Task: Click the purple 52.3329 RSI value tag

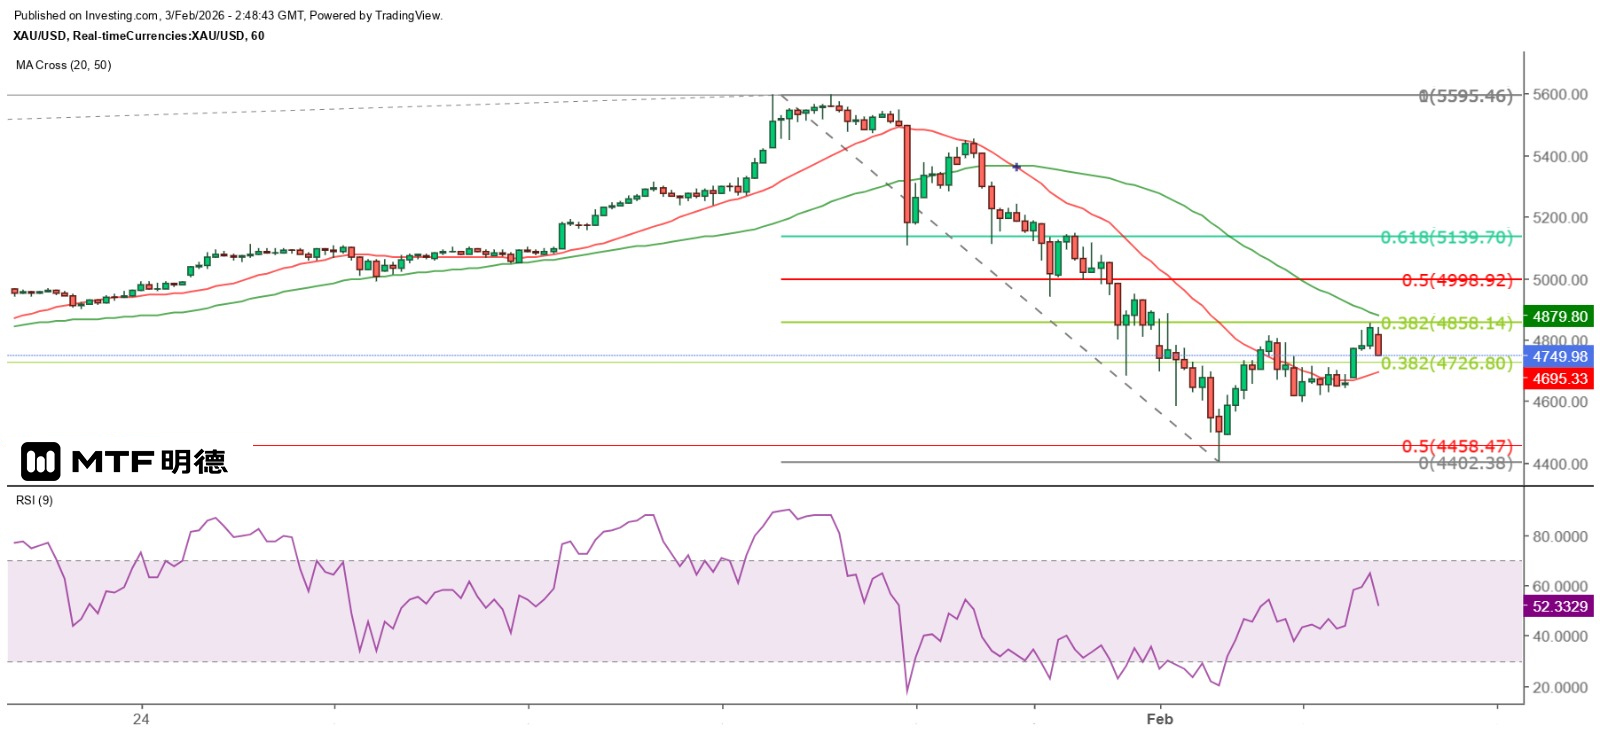Action: (1559, 607)
